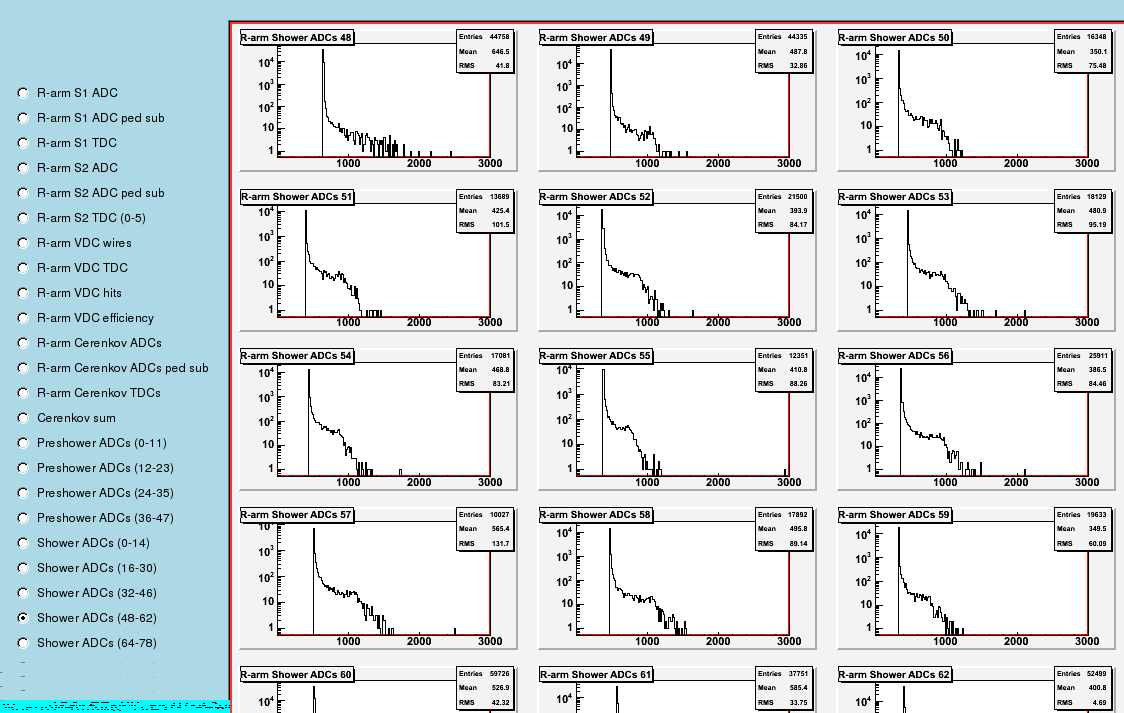Screen dimensions: 1124x713
Task: Select the R-arm S1 ADC radio button
Action: pos(23,93)
